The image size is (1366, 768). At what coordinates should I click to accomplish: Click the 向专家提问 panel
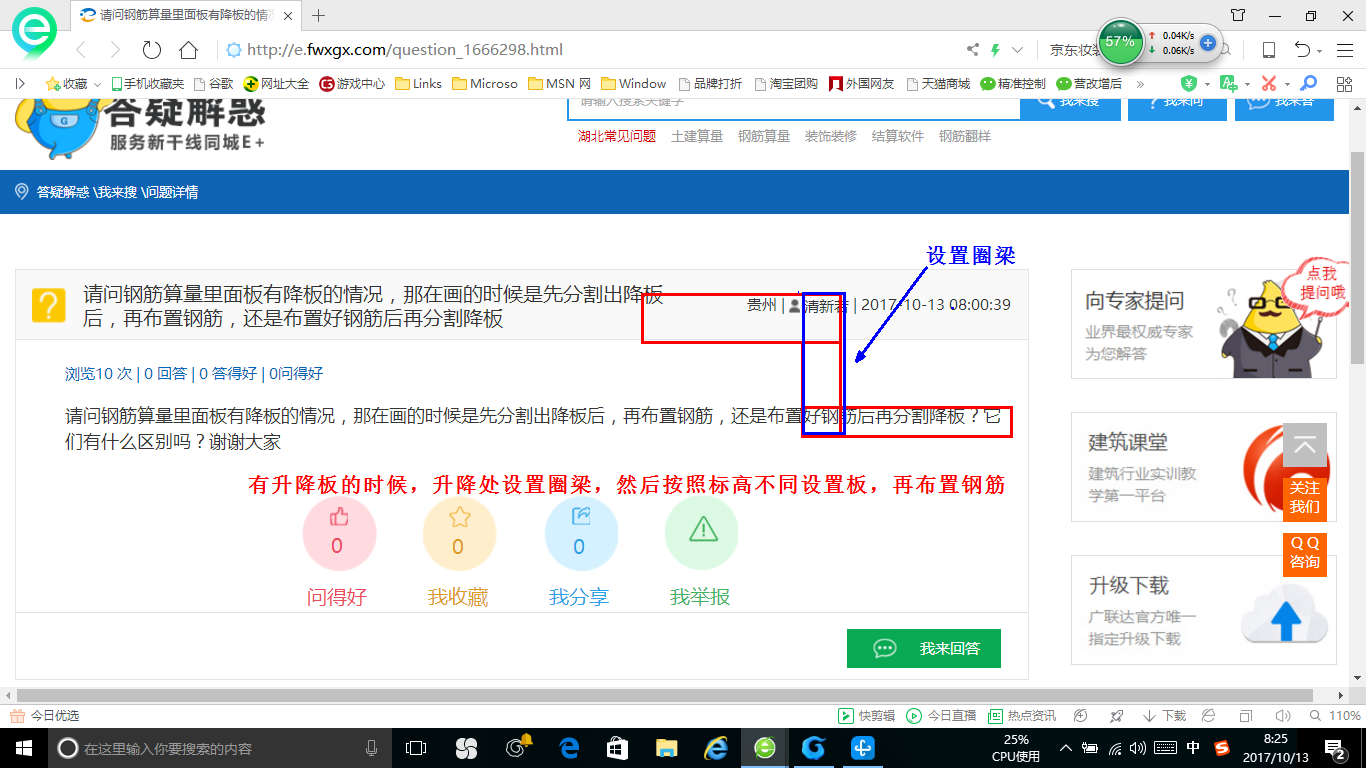coord(1204,324)
